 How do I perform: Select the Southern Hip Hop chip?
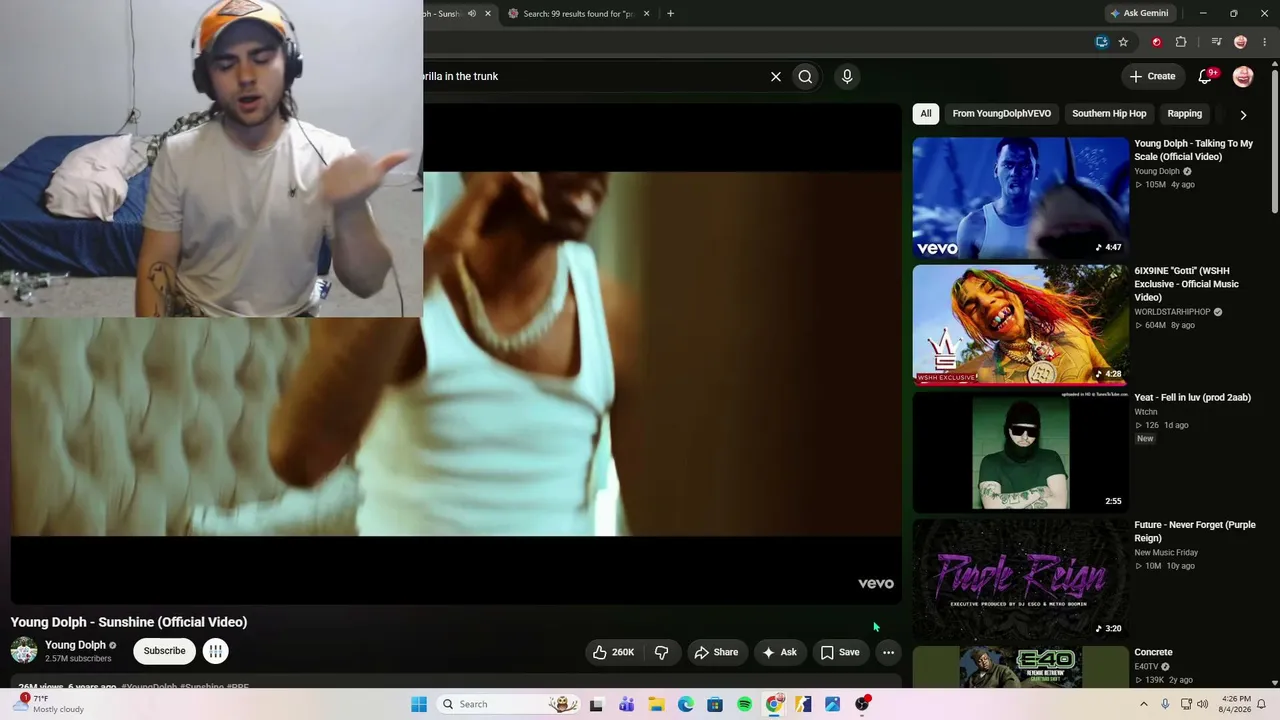tap(1109, 114)
